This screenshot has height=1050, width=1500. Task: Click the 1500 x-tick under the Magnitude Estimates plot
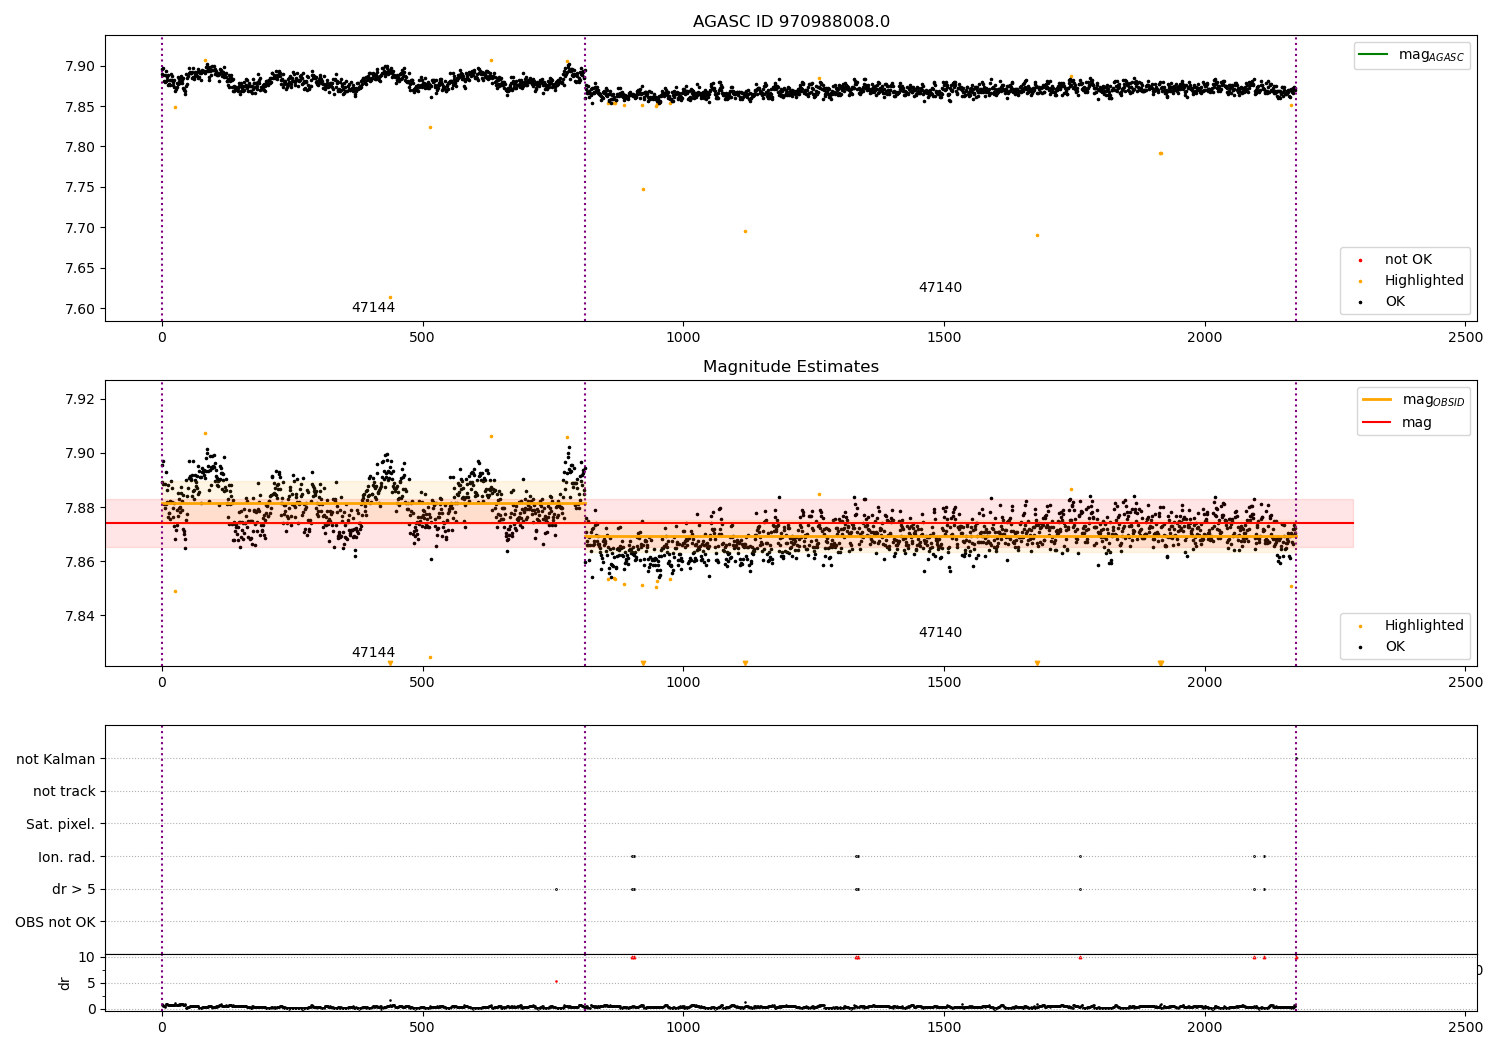(x=944, y=682)
